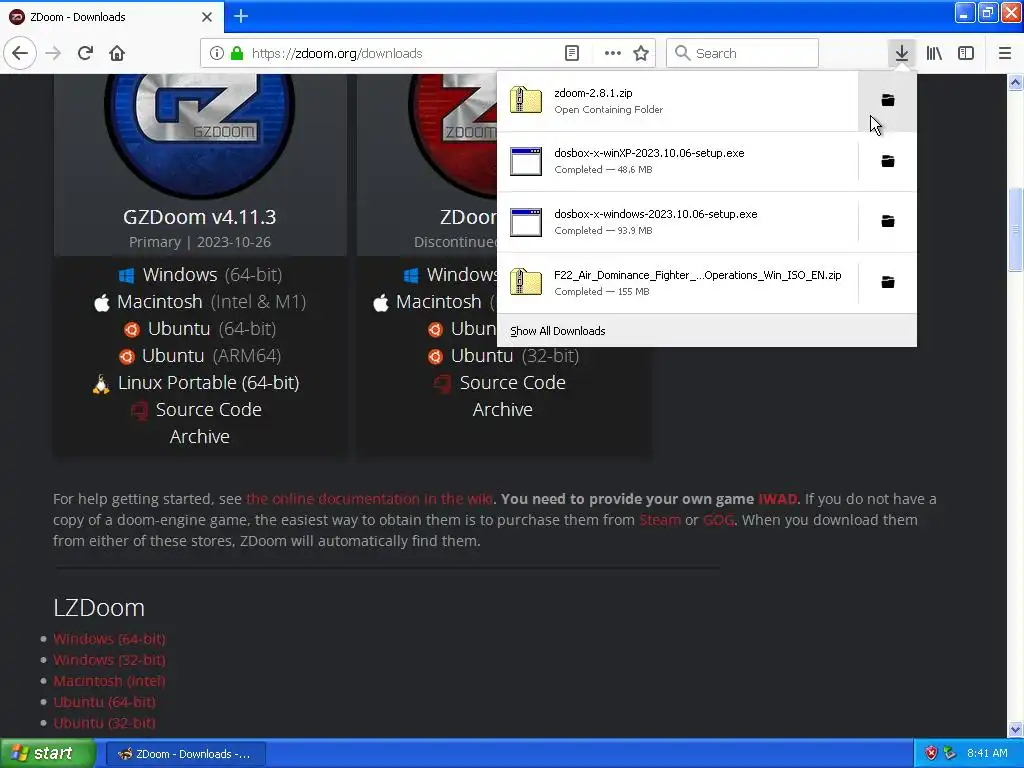
Task: Go to the browser home page
Action: click(117, 53)
